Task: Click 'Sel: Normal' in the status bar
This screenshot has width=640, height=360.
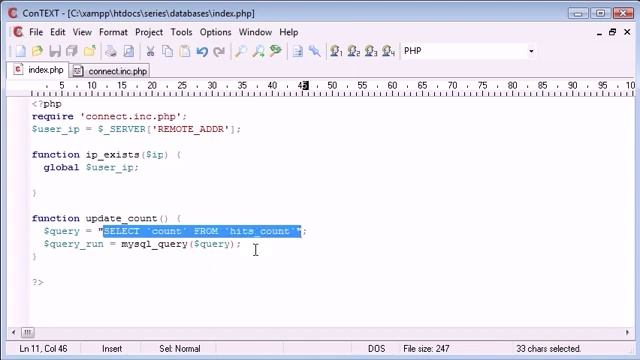Action: pyautogui.click(x=180, y=349)
